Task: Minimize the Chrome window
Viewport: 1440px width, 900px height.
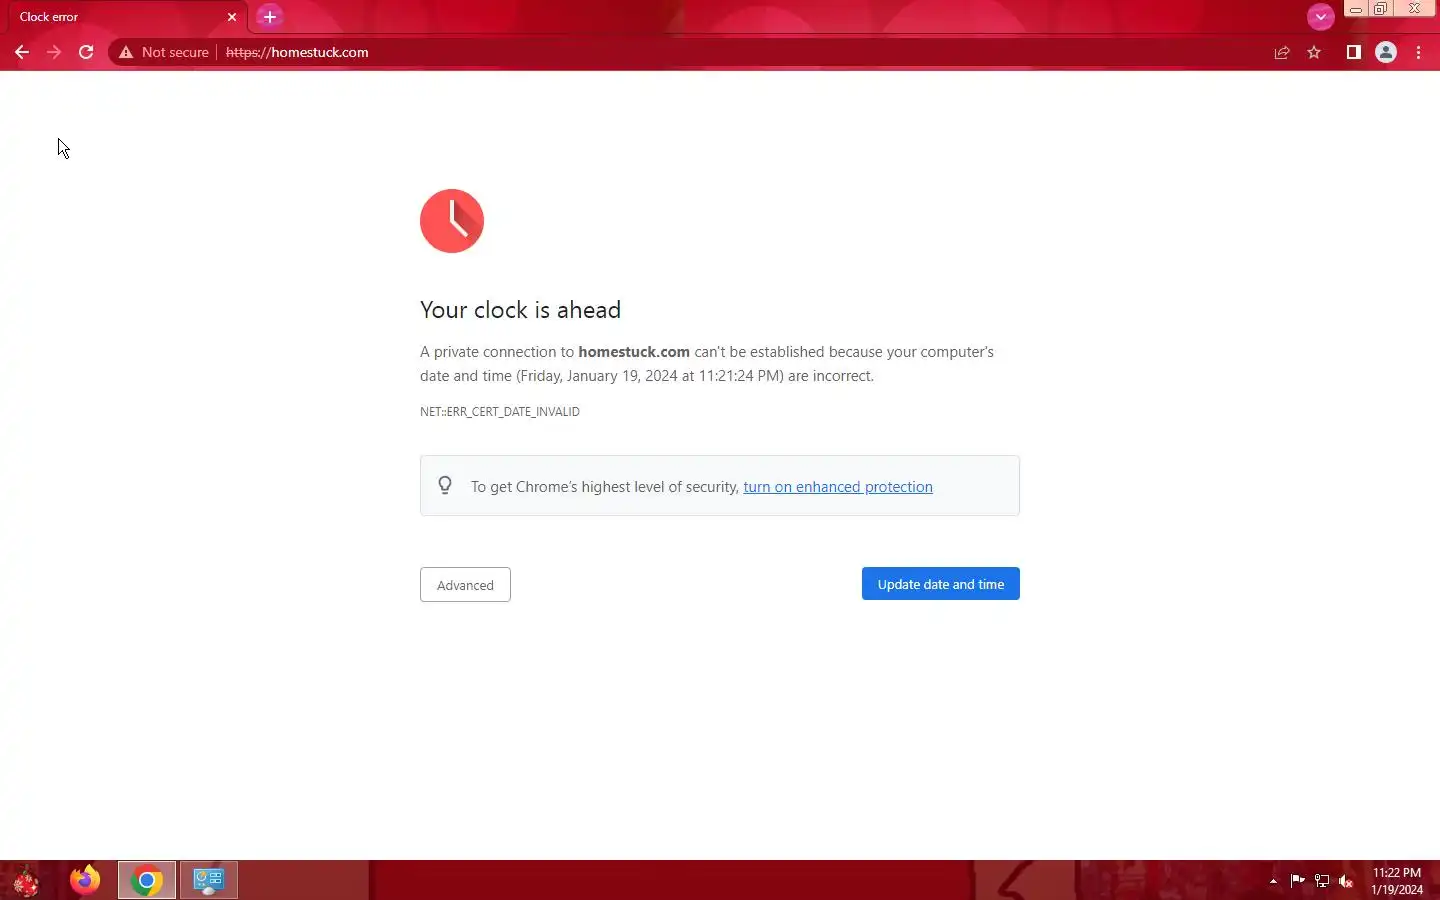Action: tap(1356, 9)
